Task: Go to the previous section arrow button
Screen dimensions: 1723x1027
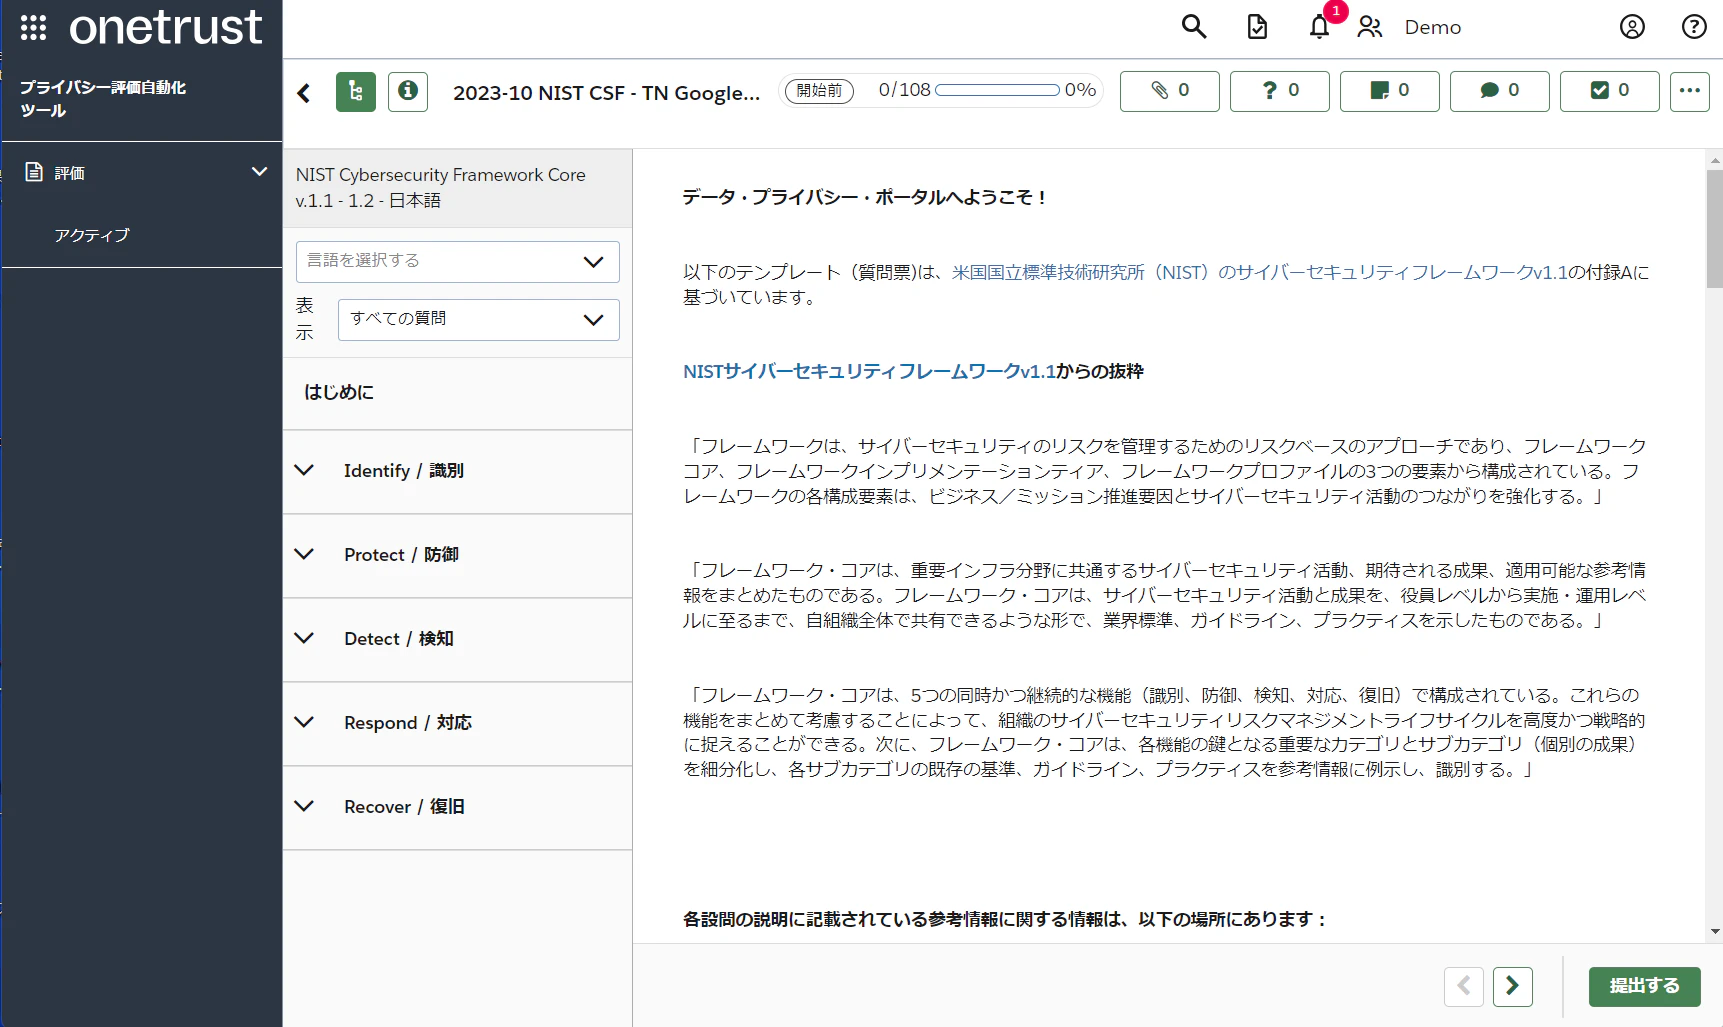Action: click(1464, 987)
